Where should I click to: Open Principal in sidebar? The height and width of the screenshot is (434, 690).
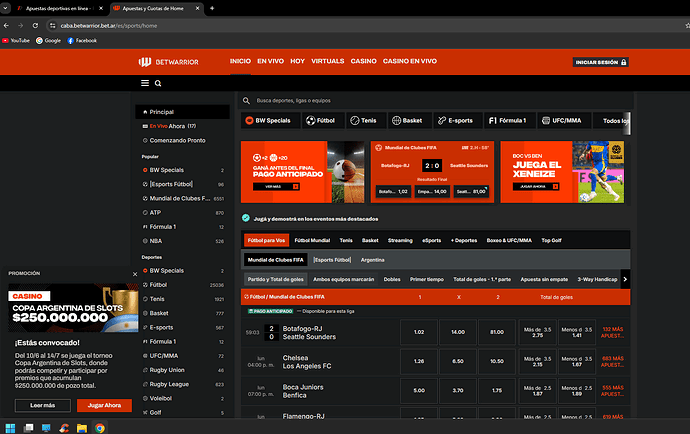[x=182, y=112]
